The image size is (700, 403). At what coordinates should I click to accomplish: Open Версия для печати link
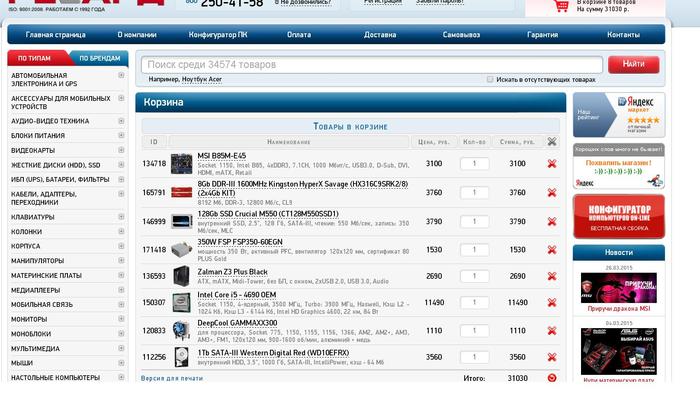(x=172, y=378)
